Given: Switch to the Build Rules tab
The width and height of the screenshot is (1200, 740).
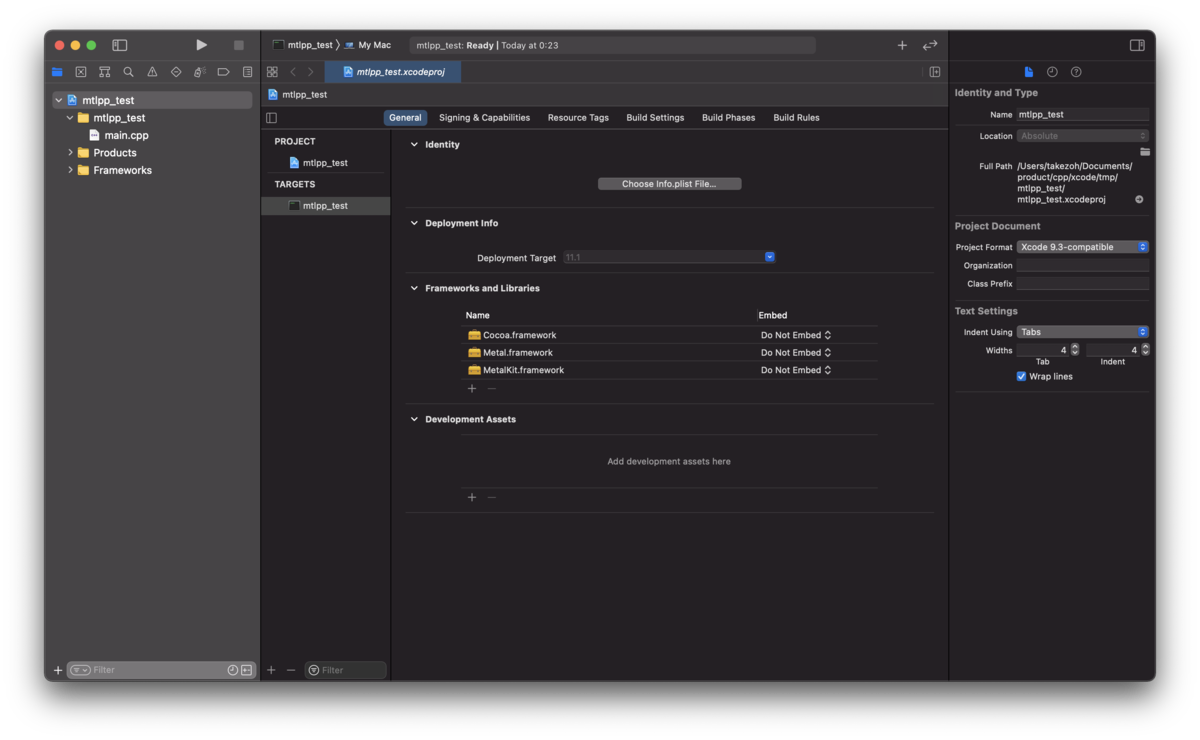Looking at the screenshot, I should coord(796,118).
